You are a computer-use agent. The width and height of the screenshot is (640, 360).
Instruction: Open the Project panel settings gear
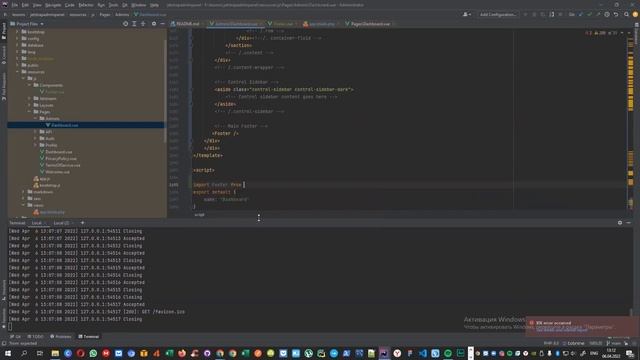pos(154,24)
